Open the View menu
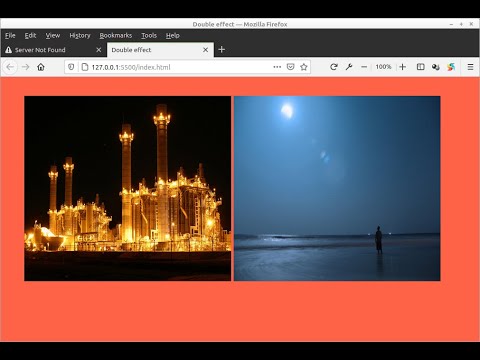 coord(53,35)
